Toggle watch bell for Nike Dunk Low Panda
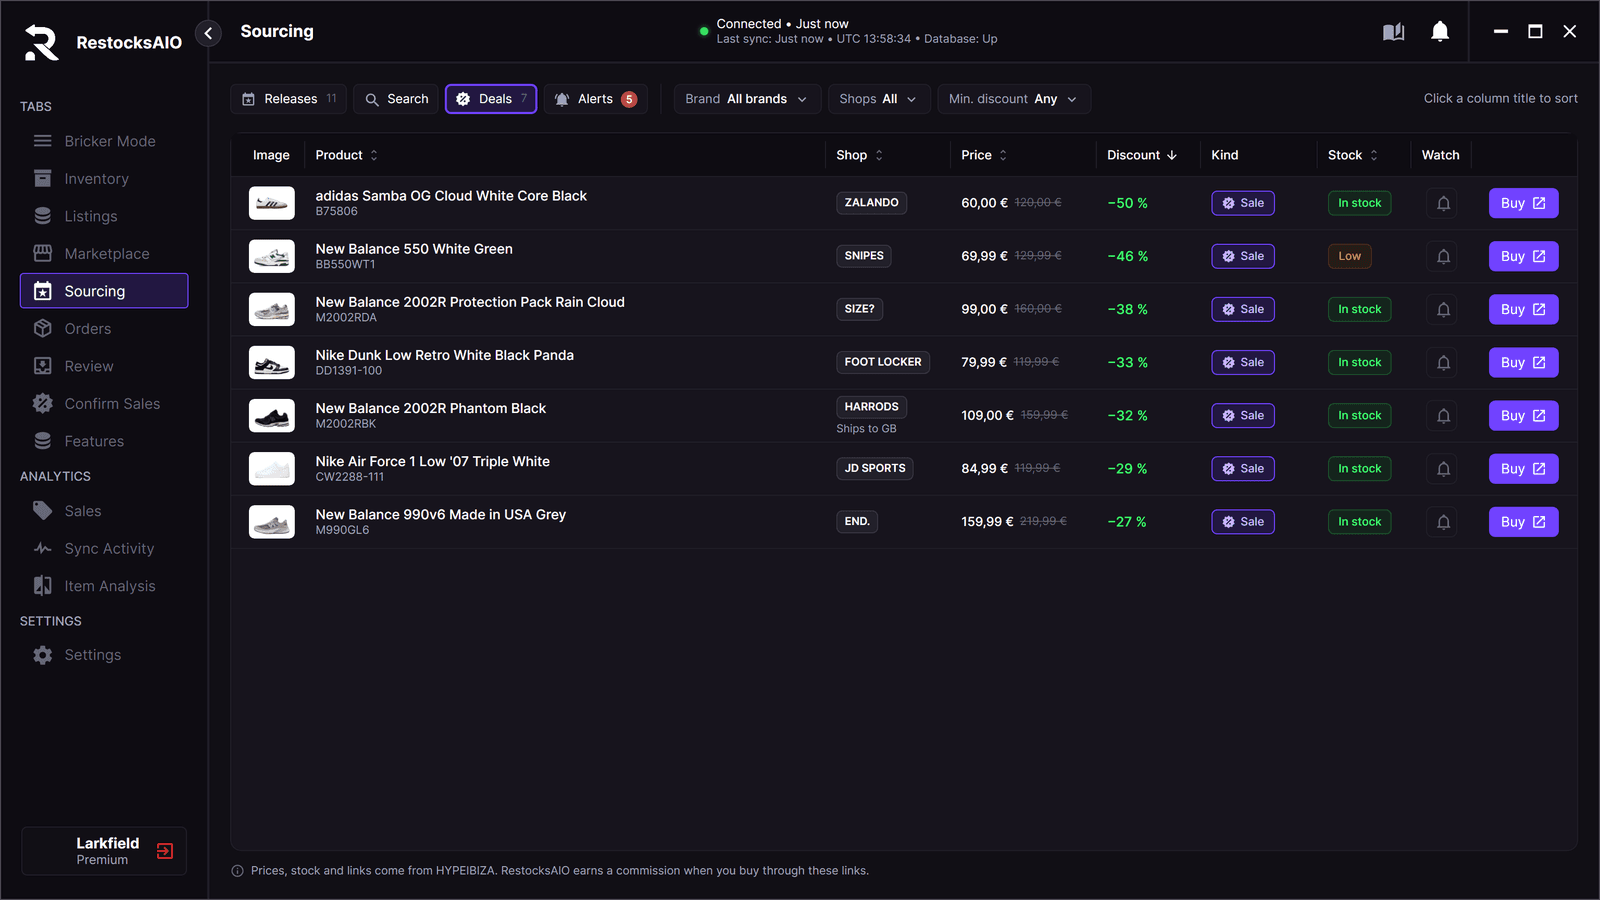Screen dimensions: 1600x900 (1443, 362)
